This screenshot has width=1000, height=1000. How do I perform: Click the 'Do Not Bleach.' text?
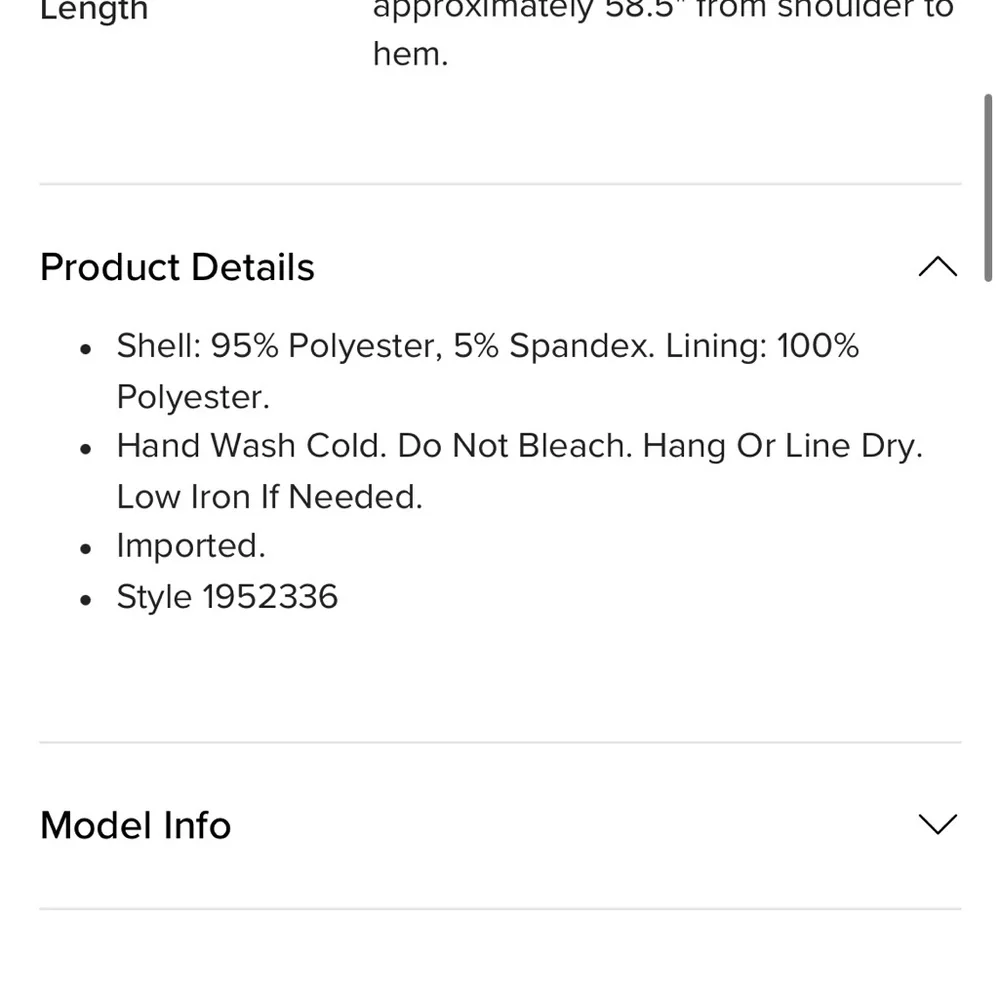[515, 446]
